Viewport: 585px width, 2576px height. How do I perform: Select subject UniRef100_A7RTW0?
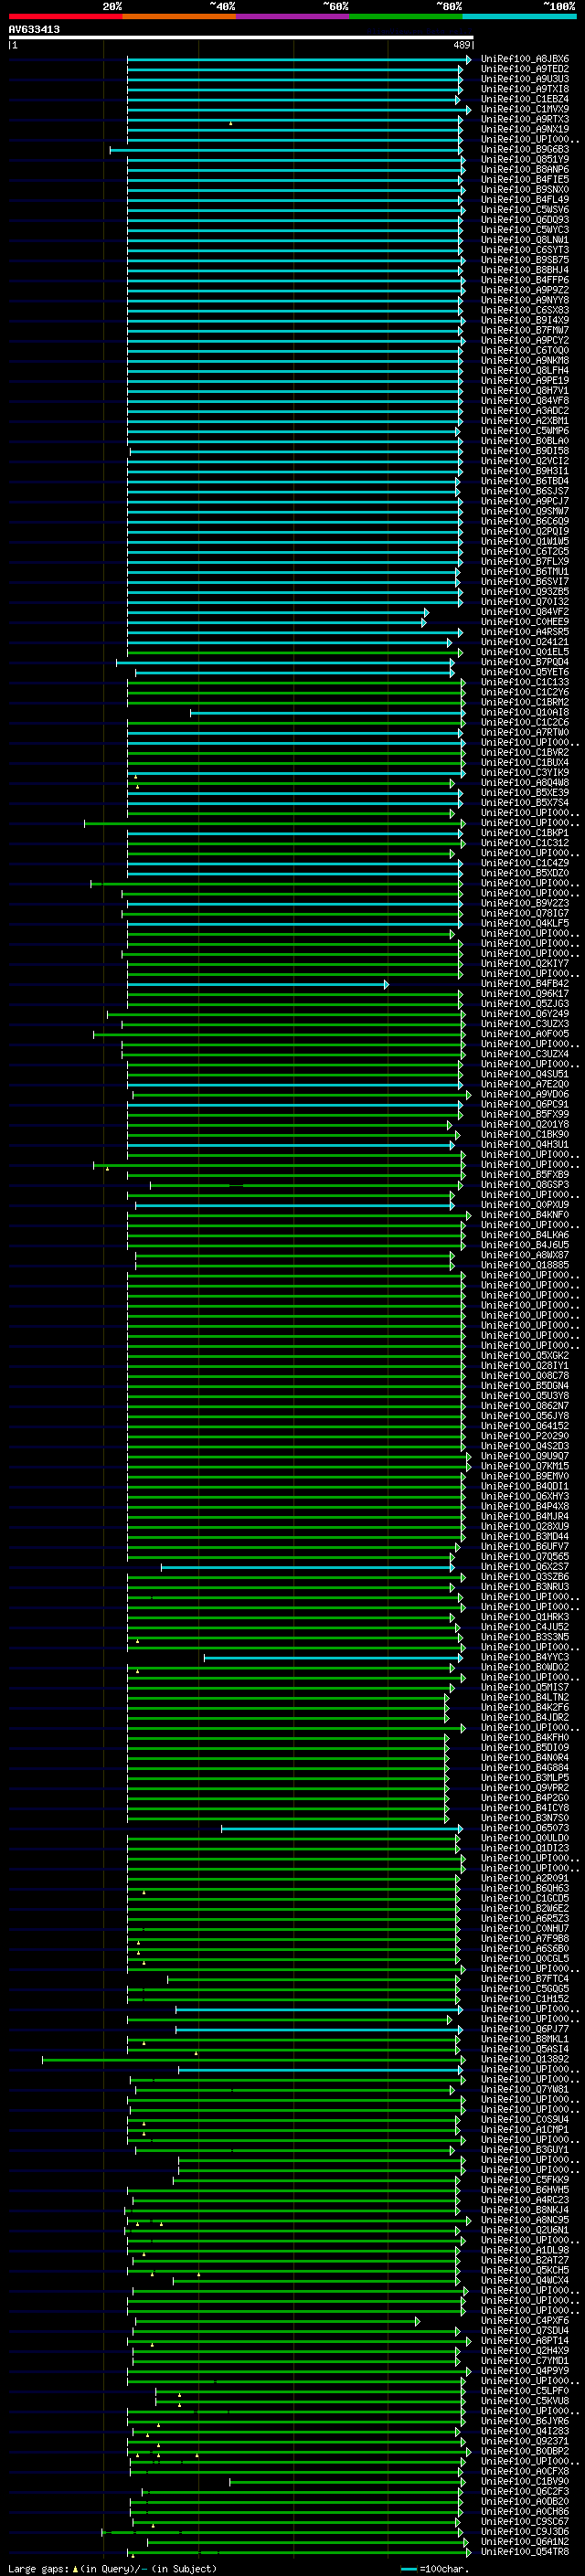click(x=524, y=733)
